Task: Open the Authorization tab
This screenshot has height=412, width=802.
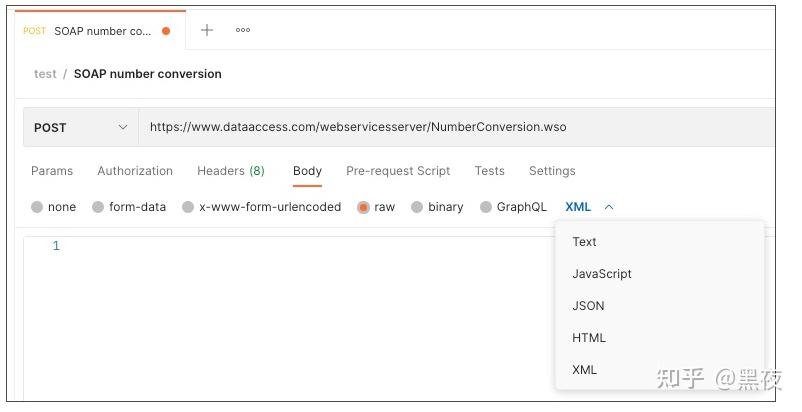Action: 135,171
